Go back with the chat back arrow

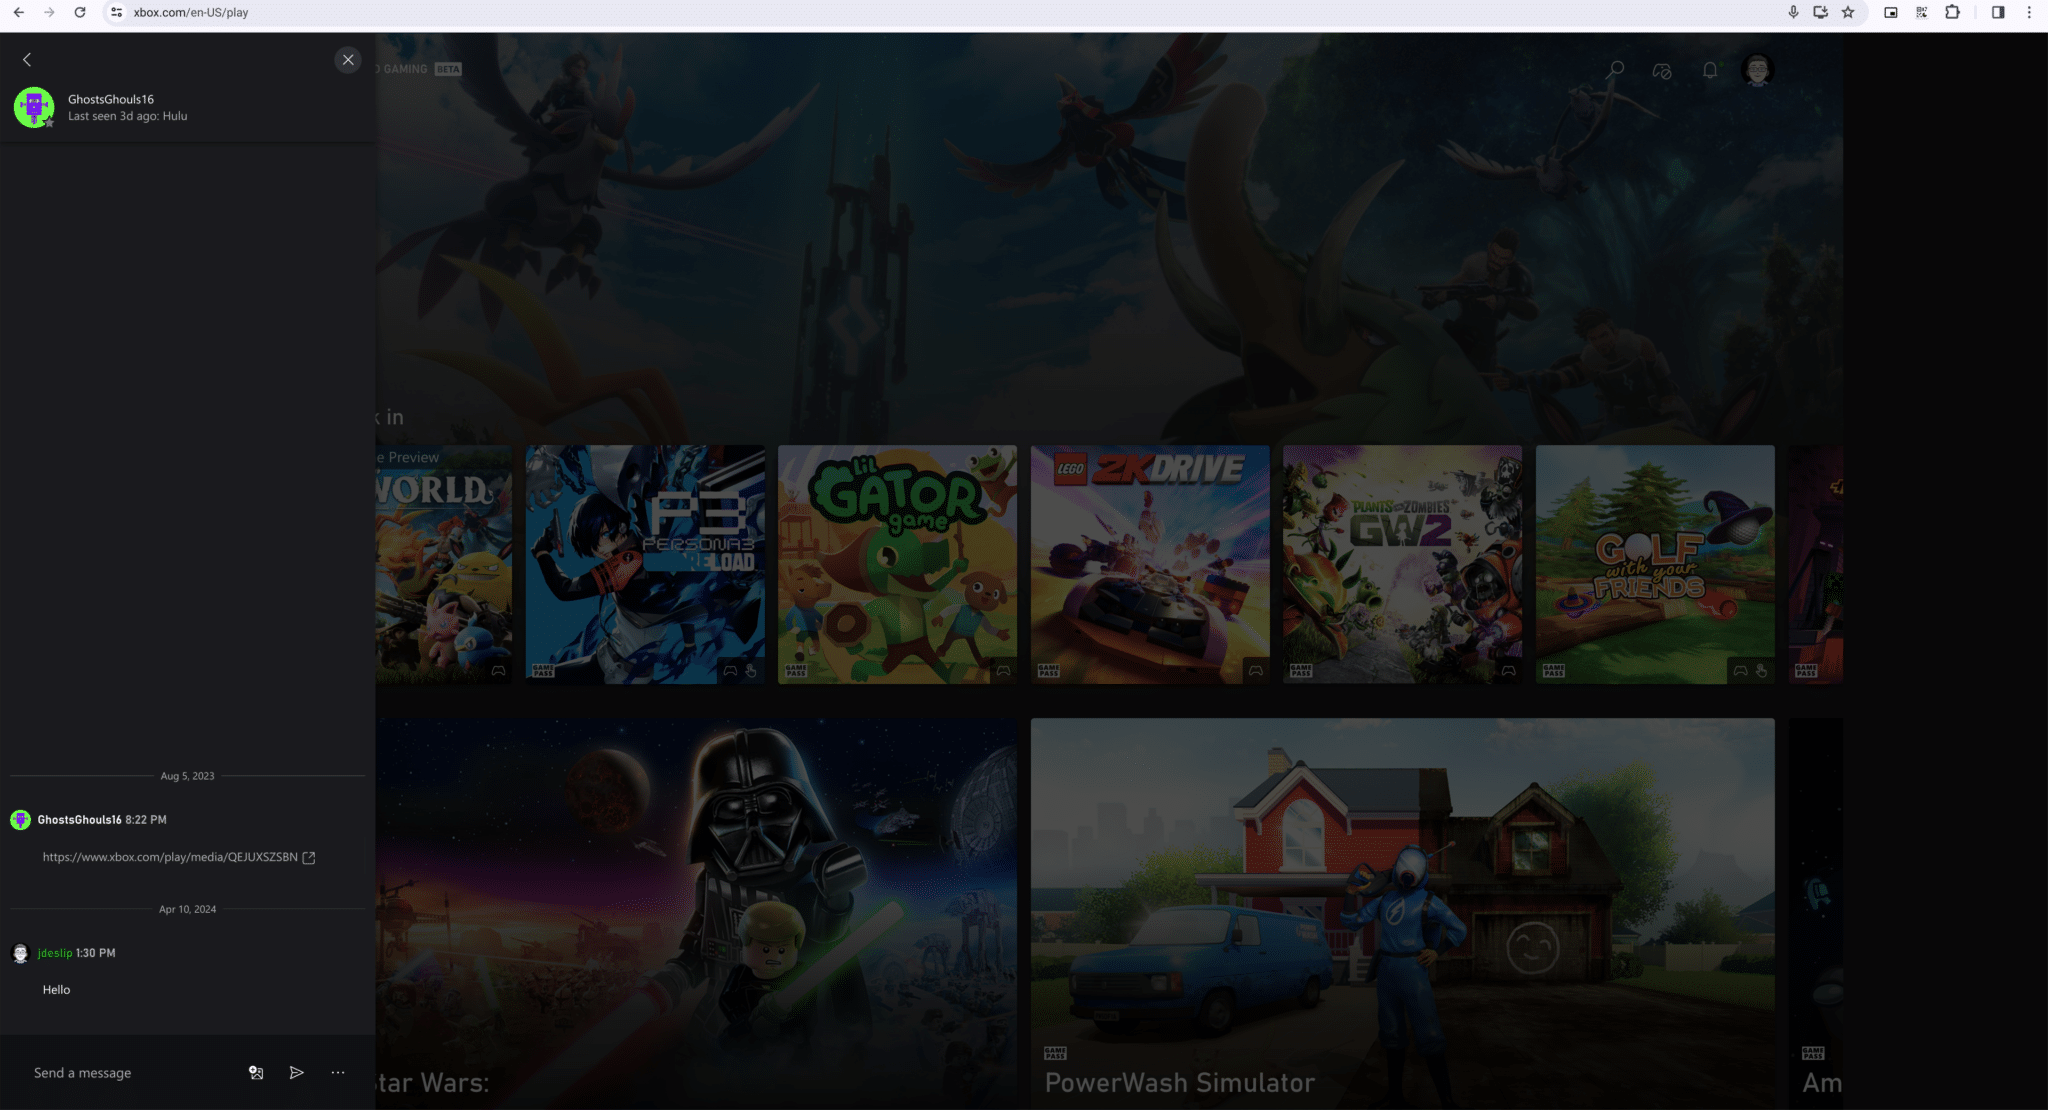(27, 59)
